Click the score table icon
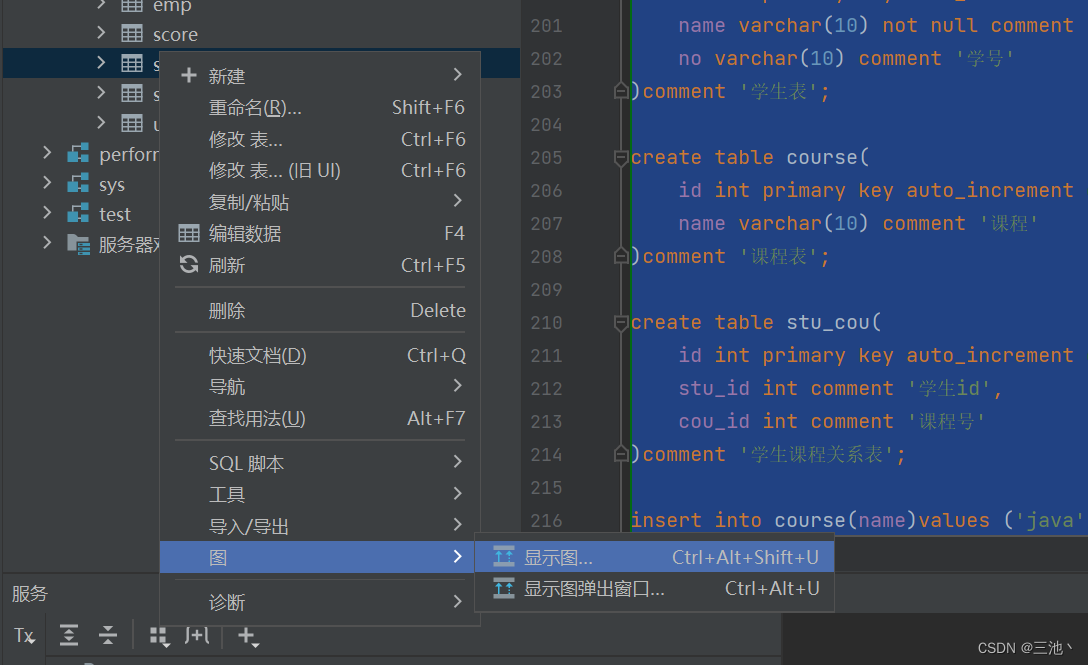This screenshot has height=665, width=1088. (132, 33)
